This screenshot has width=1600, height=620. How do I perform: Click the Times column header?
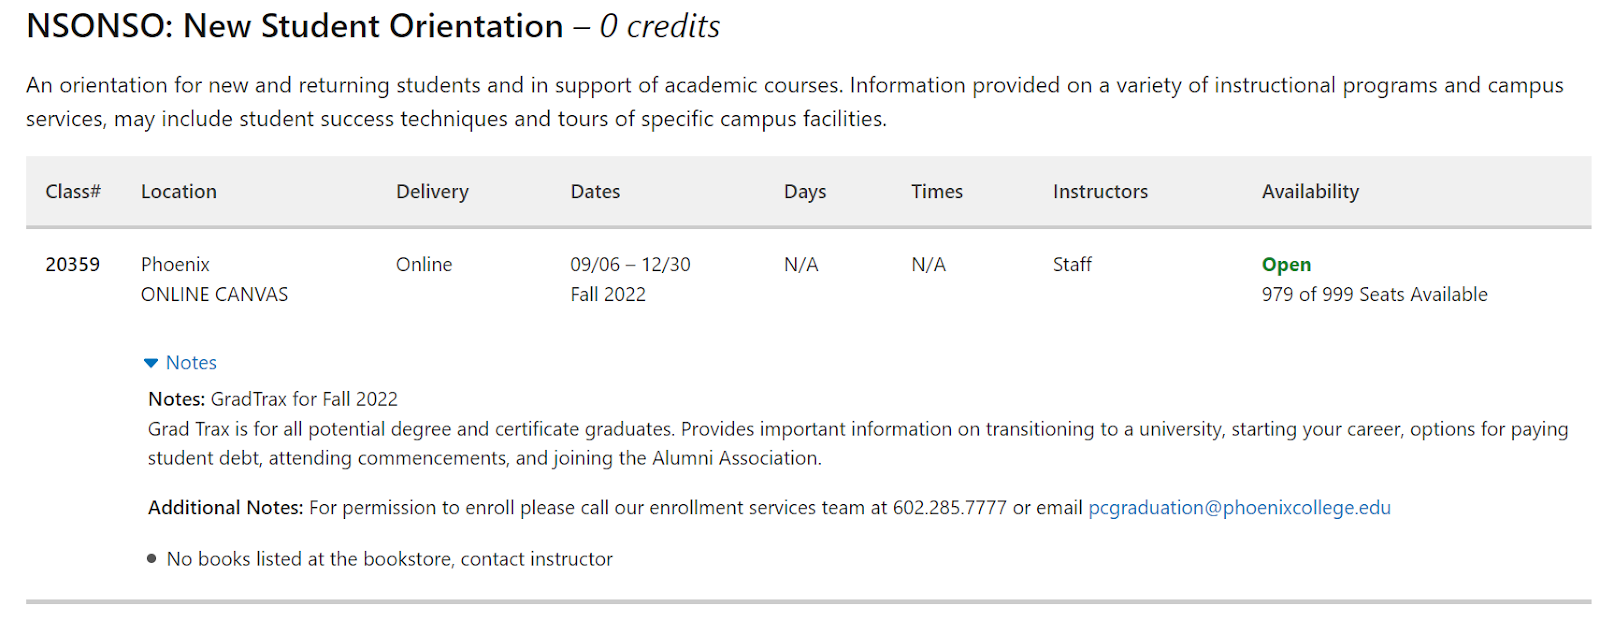[937, 192]
